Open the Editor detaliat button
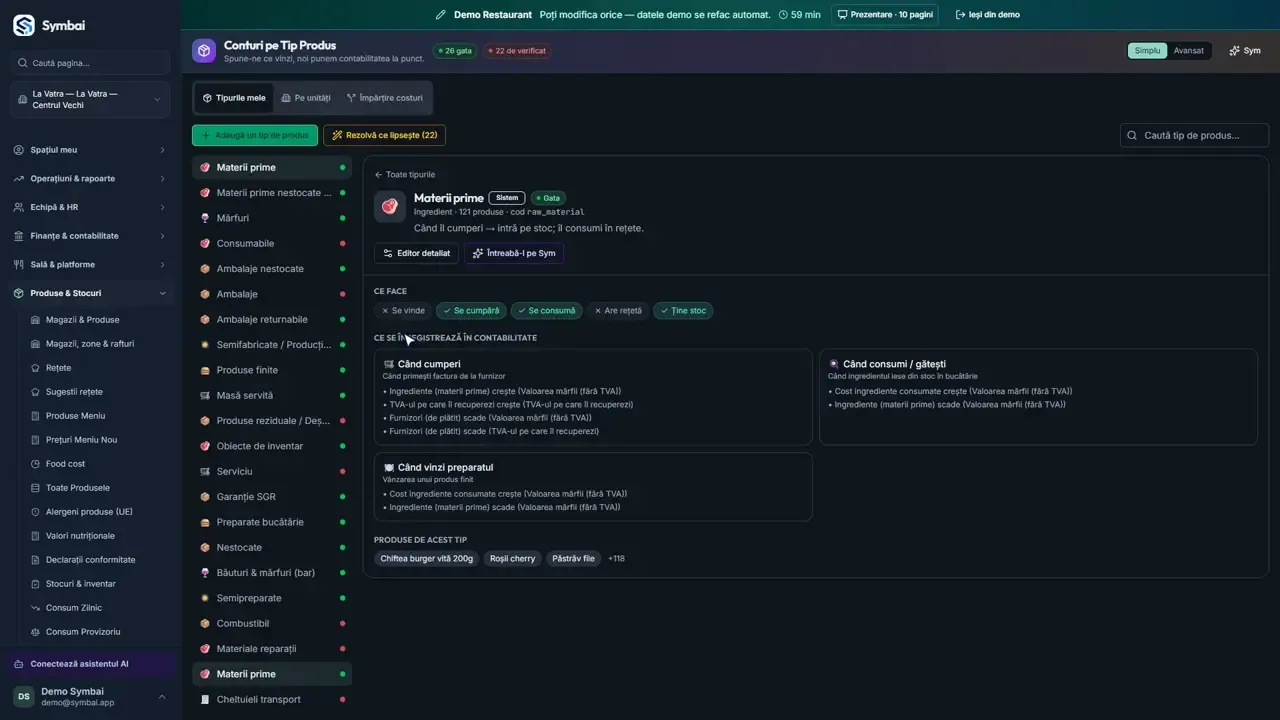 (x=417, y=253)
